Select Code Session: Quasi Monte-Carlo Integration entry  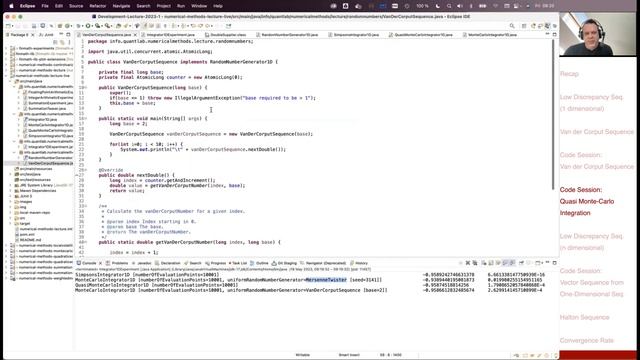(587, 201)
